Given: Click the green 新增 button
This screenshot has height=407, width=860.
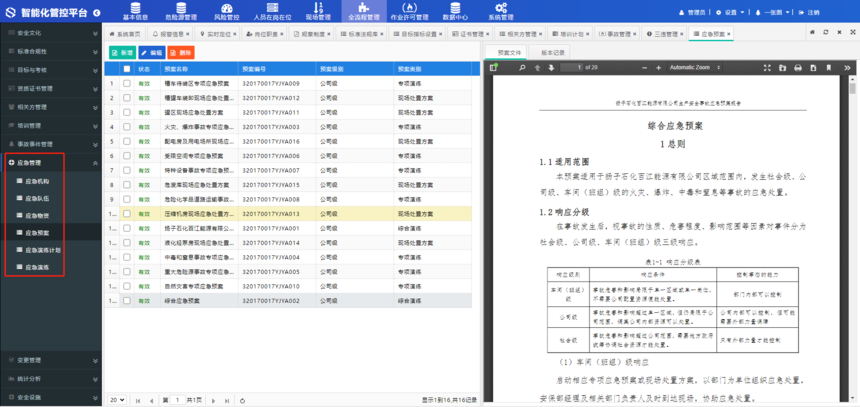Looking at the screenshot, I should pos(123,52).
